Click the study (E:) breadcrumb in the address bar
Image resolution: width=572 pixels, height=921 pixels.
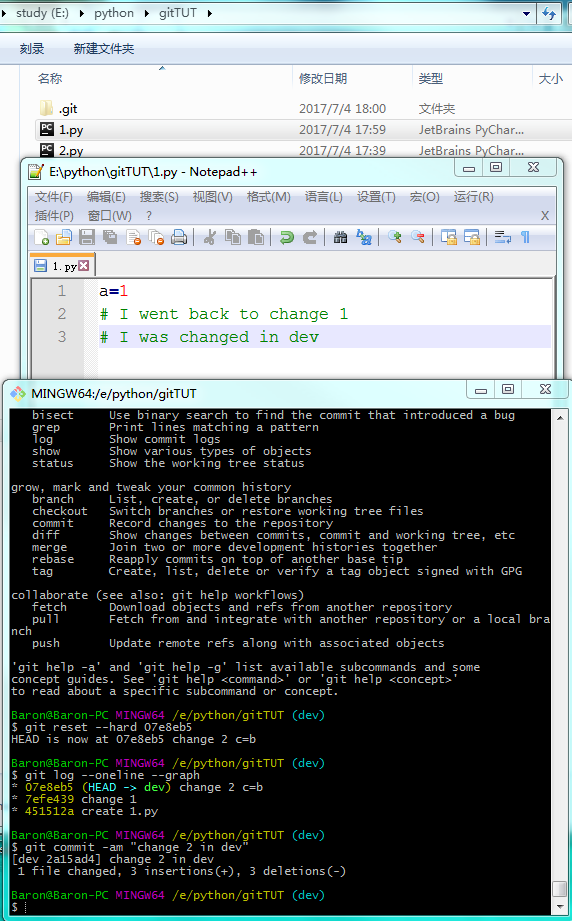(x=42, y=13)
